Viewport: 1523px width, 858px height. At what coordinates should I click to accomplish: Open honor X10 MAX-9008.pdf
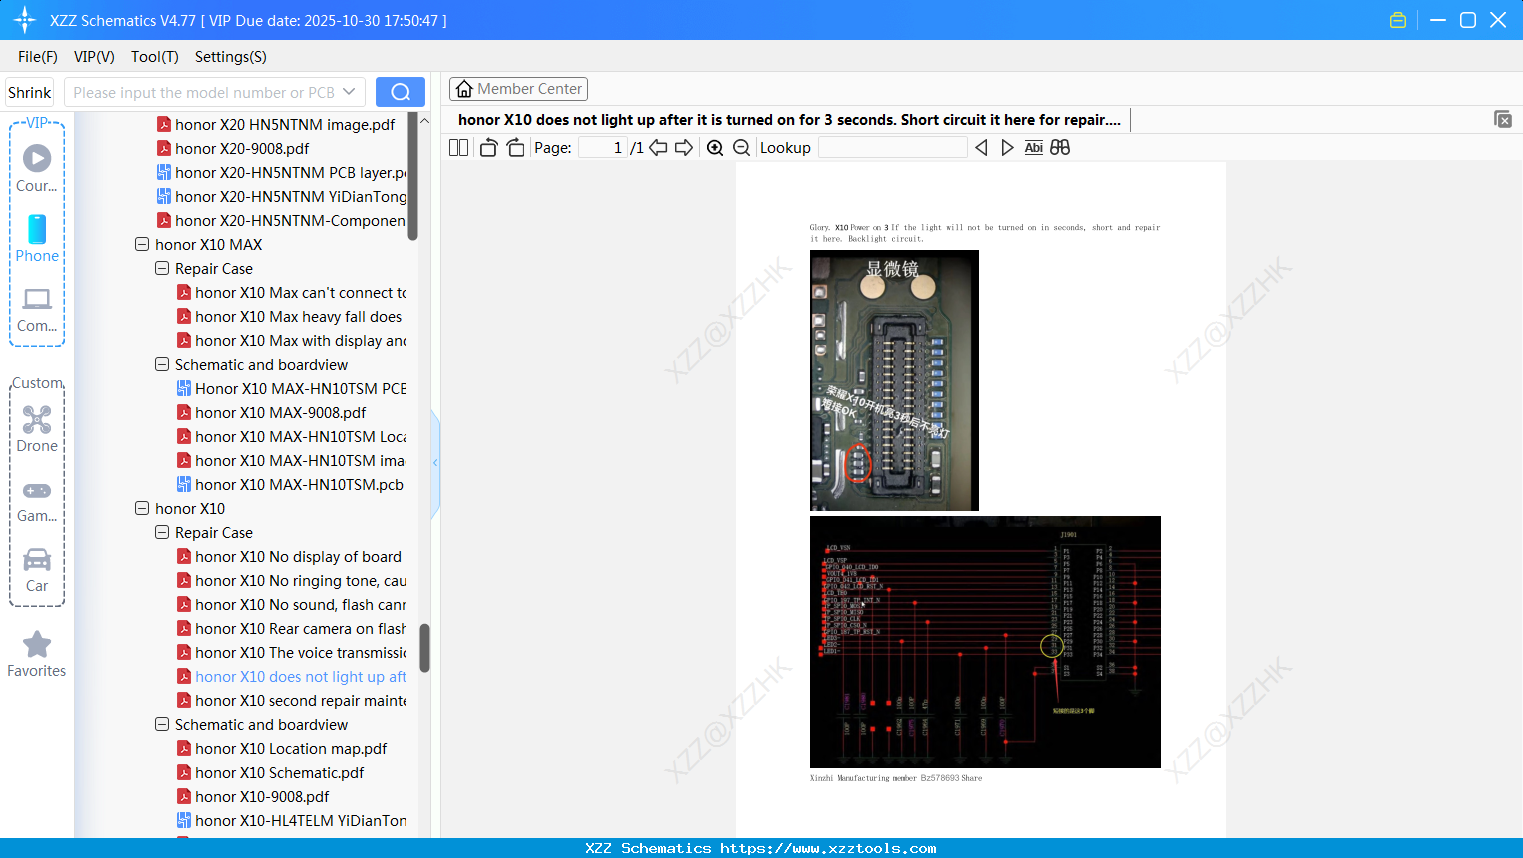tap(280, 412)
